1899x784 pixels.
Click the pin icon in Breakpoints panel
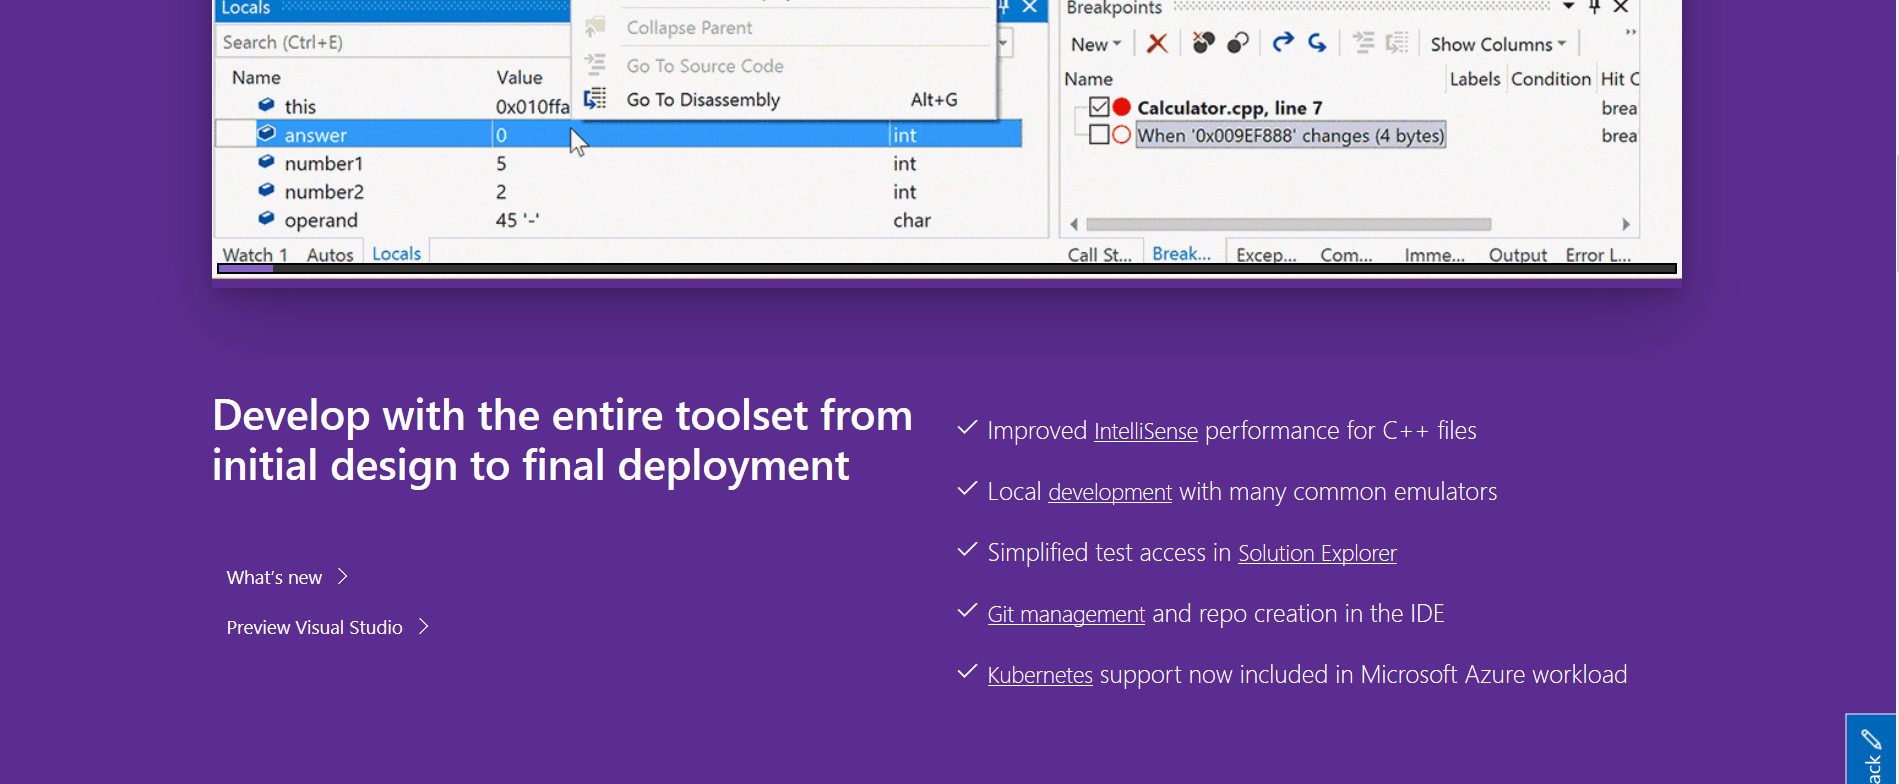(x=1595, y=7)
